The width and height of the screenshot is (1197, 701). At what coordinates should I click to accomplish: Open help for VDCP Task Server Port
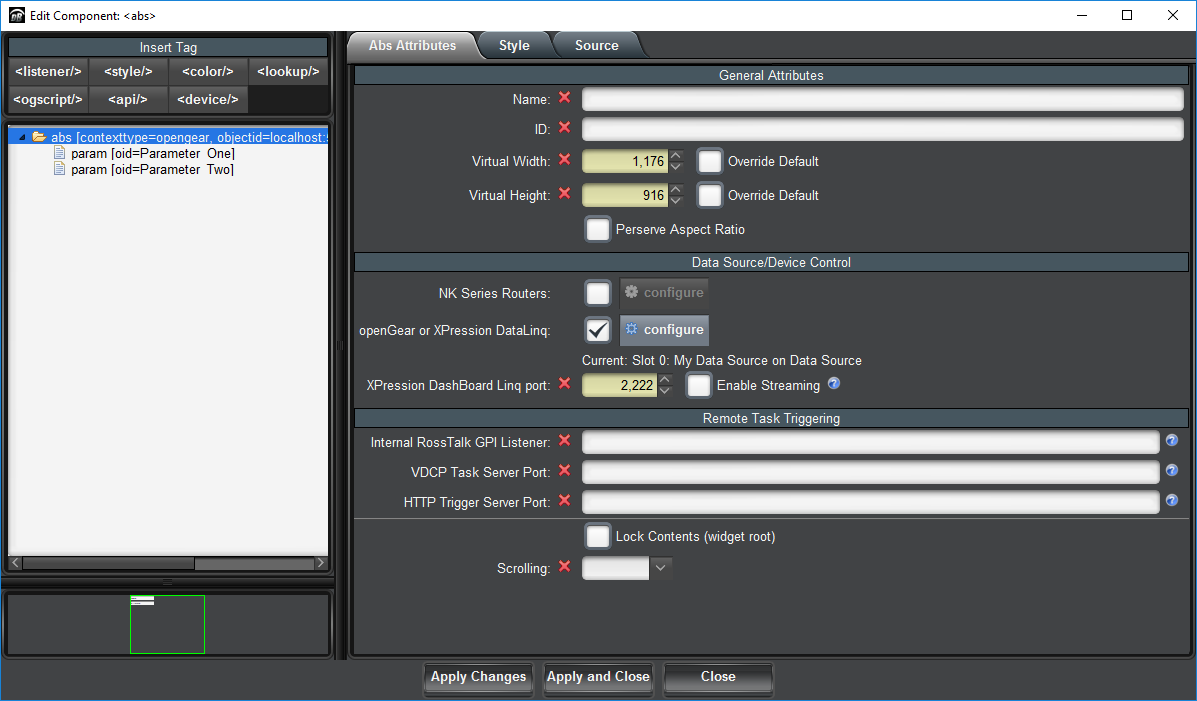pos(1172,470)
